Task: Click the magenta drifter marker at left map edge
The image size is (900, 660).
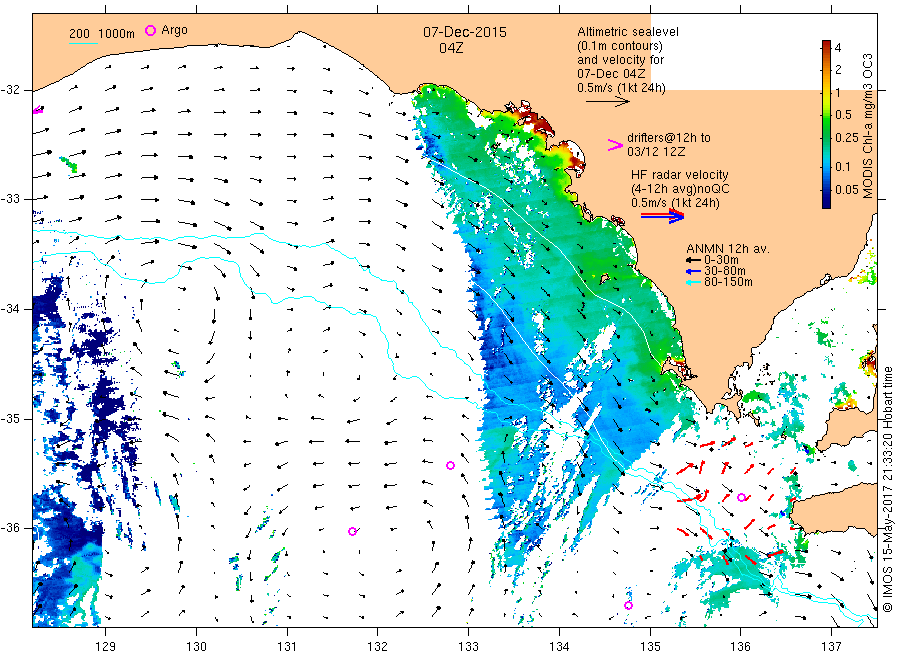Action: coord(38,110)
